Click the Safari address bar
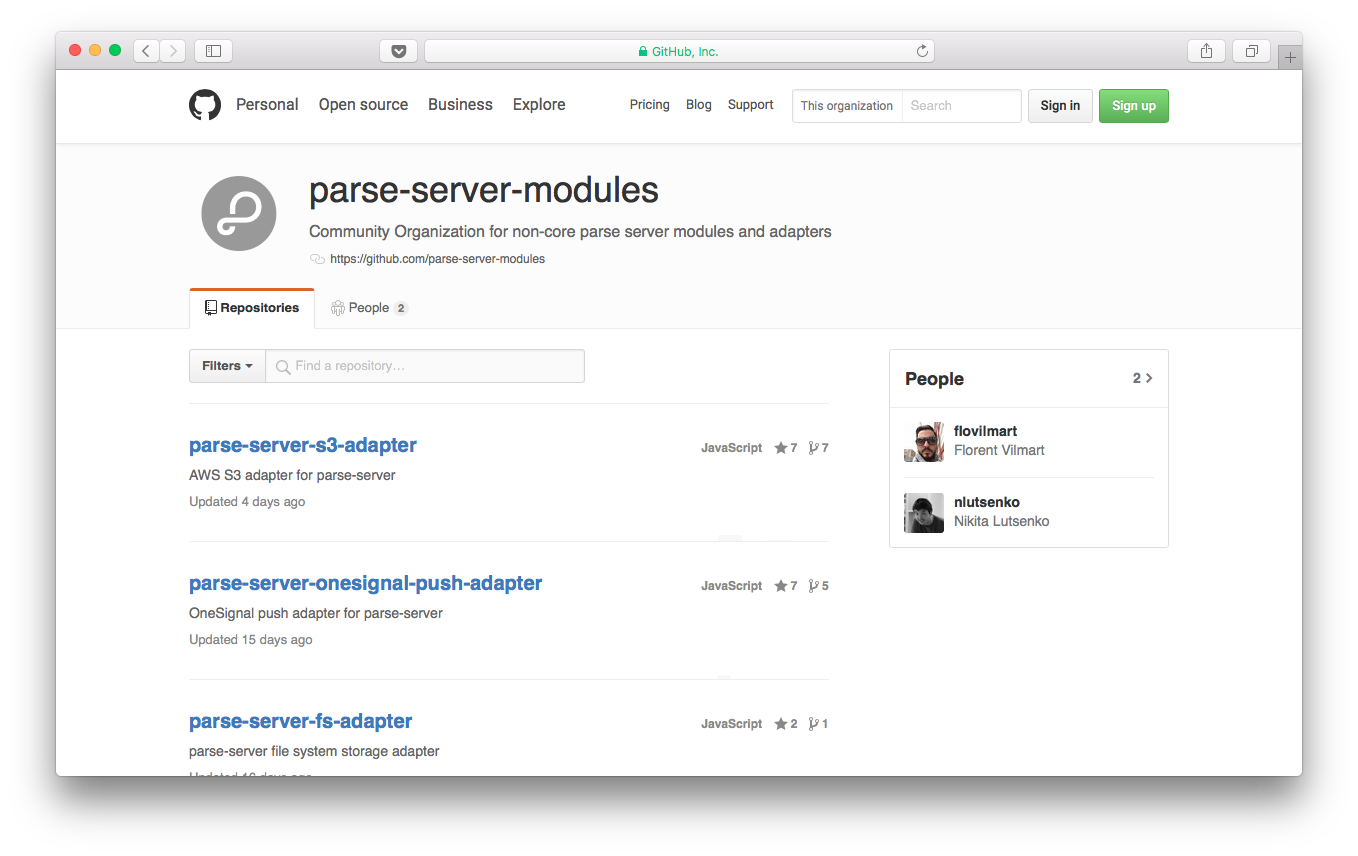This screenshot has height=856, width=1358. click(x=679, y=51)
